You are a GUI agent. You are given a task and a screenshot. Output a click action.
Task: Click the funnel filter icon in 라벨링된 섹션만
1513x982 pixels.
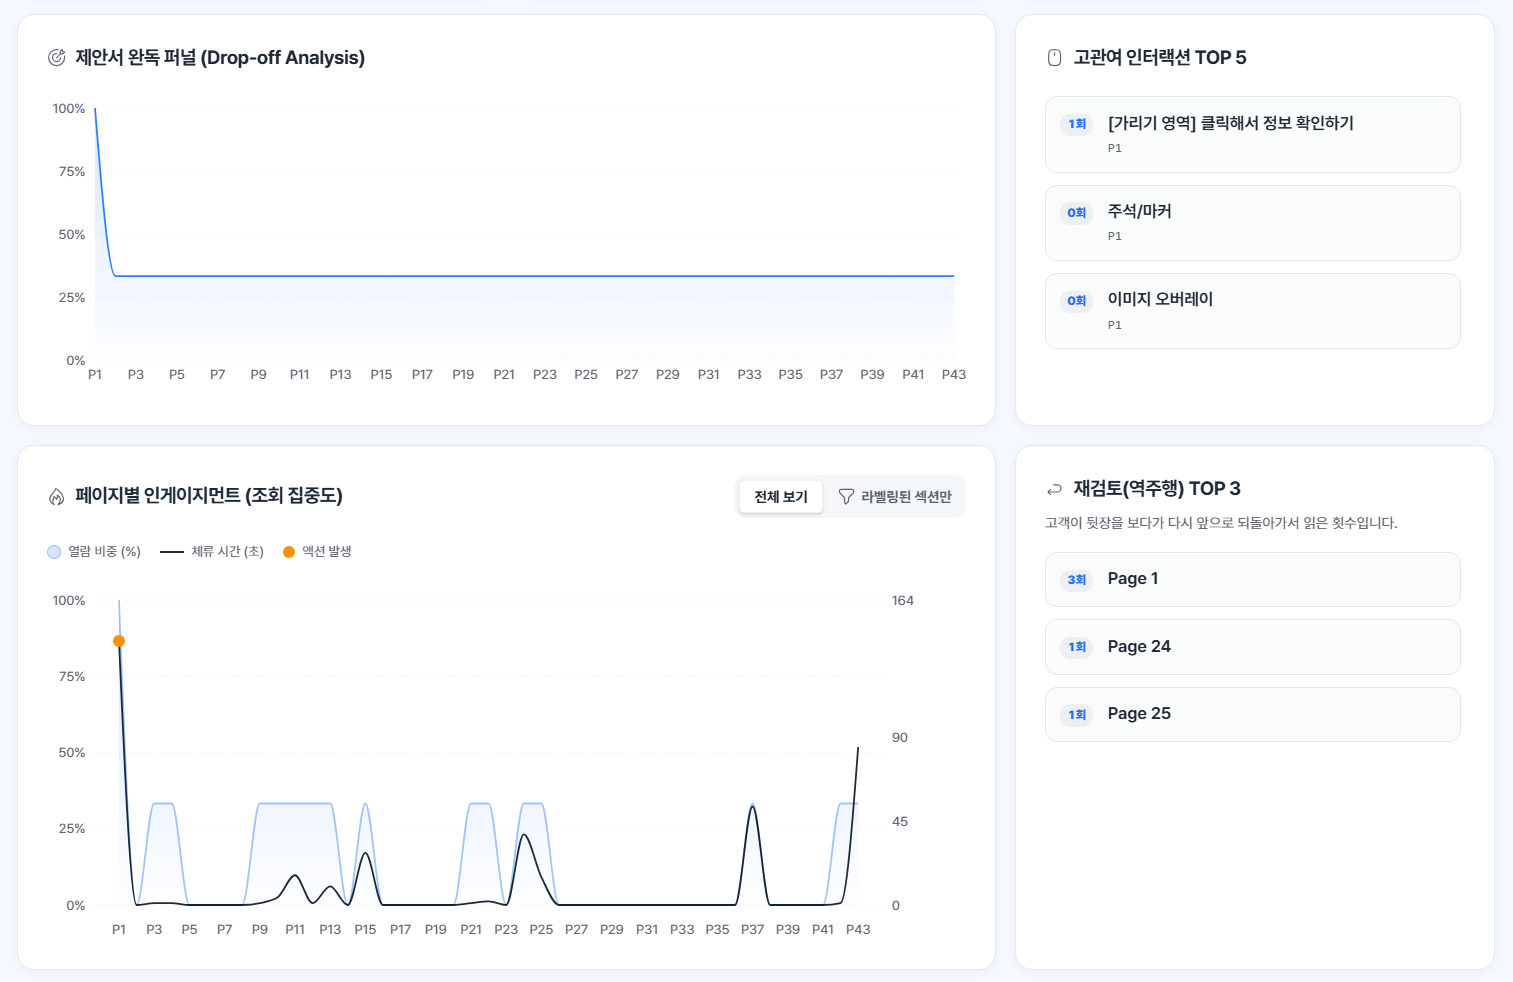coord(846,497)
